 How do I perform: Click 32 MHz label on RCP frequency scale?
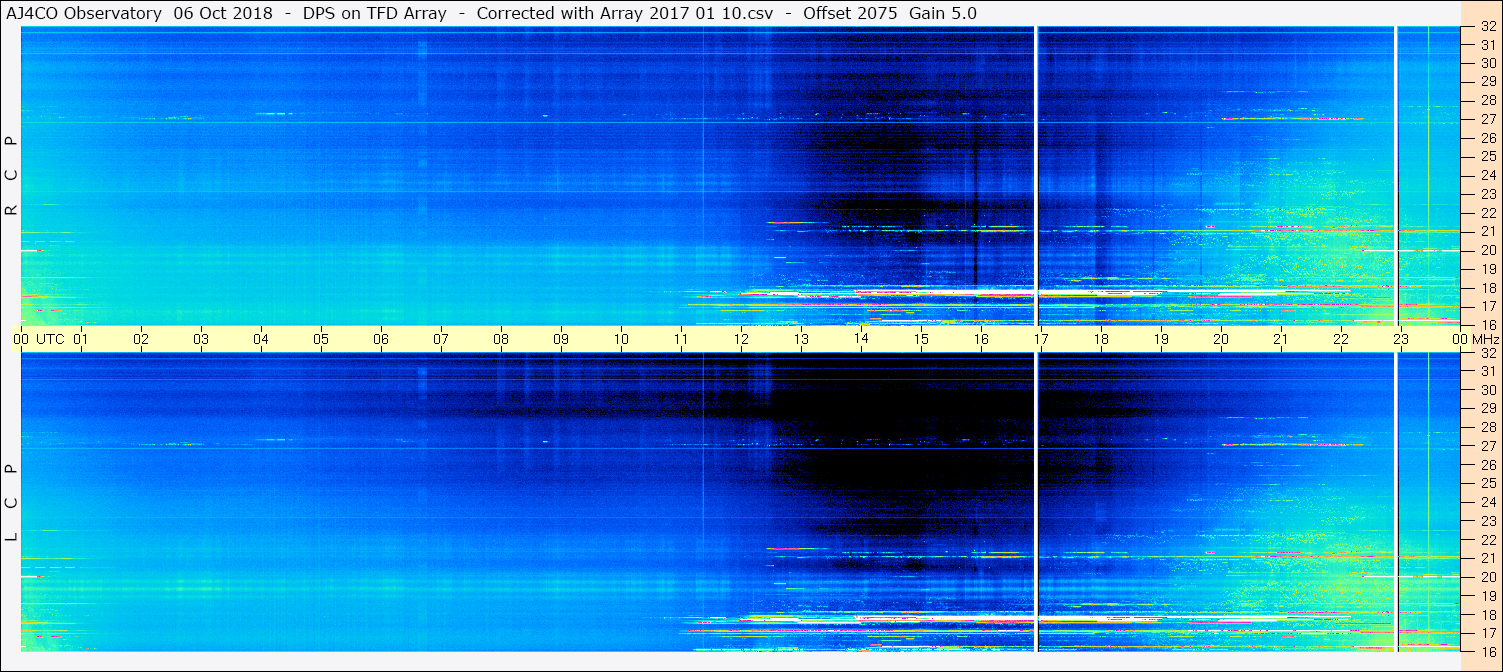[1488, 27]
